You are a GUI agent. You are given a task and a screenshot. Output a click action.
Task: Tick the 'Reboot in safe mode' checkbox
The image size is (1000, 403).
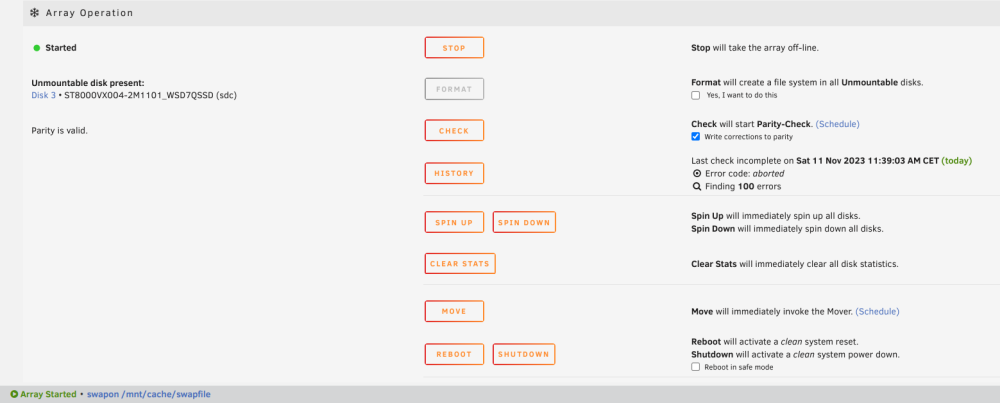coord(696,367)
